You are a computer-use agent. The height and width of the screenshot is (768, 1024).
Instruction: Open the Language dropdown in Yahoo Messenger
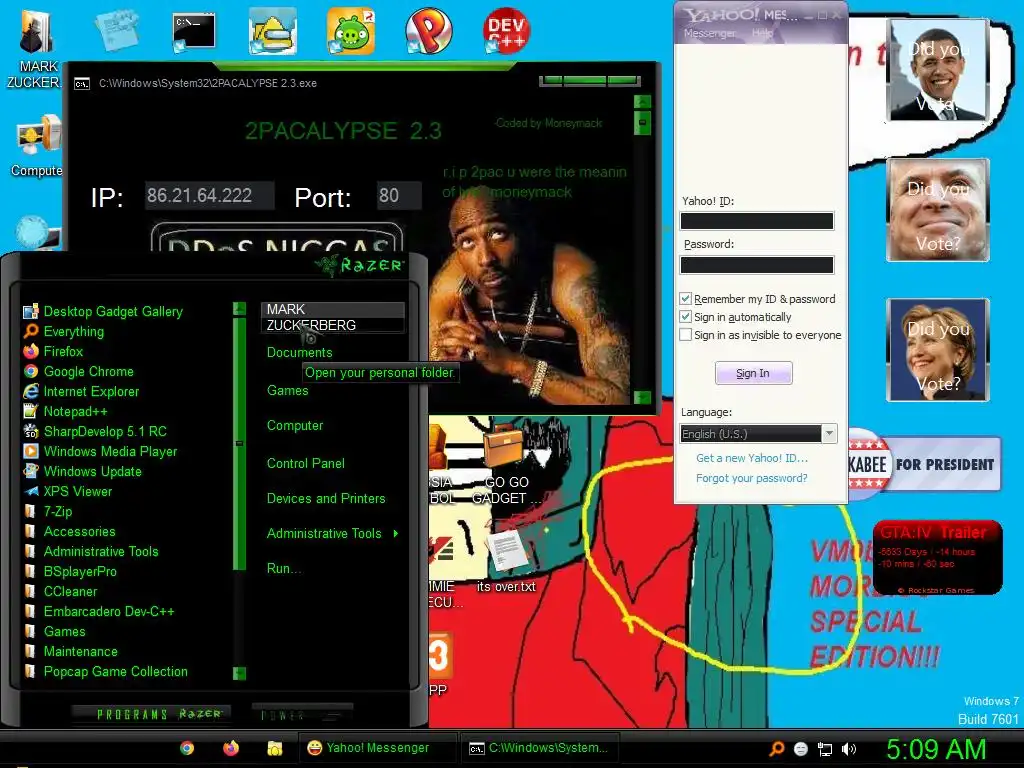point(829,434)
